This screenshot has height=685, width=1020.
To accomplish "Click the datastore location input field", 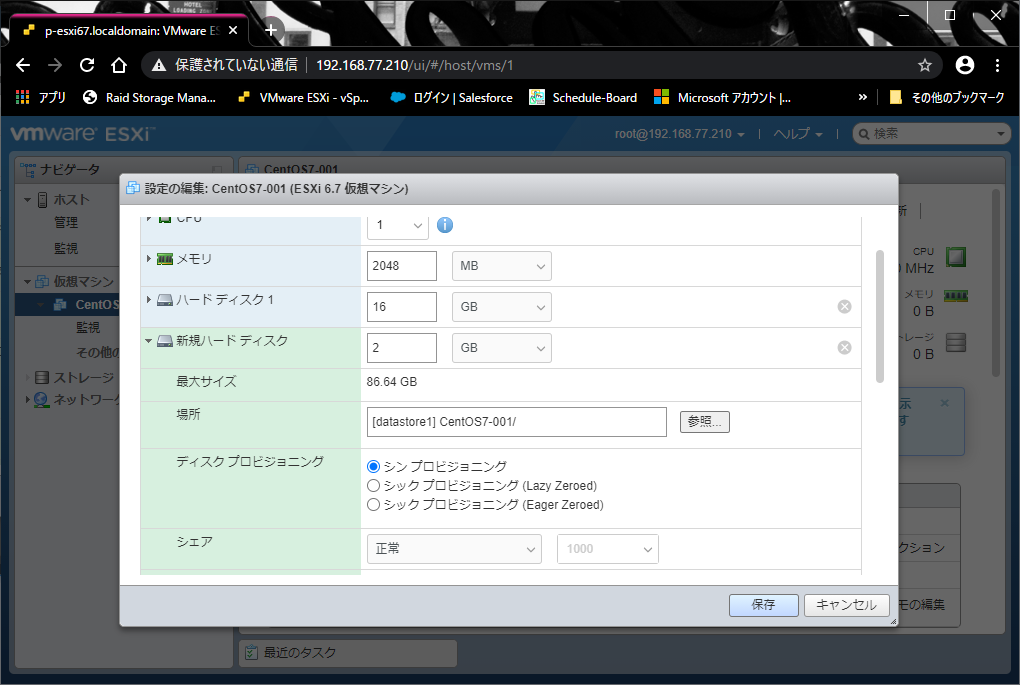I will (517, 422).
